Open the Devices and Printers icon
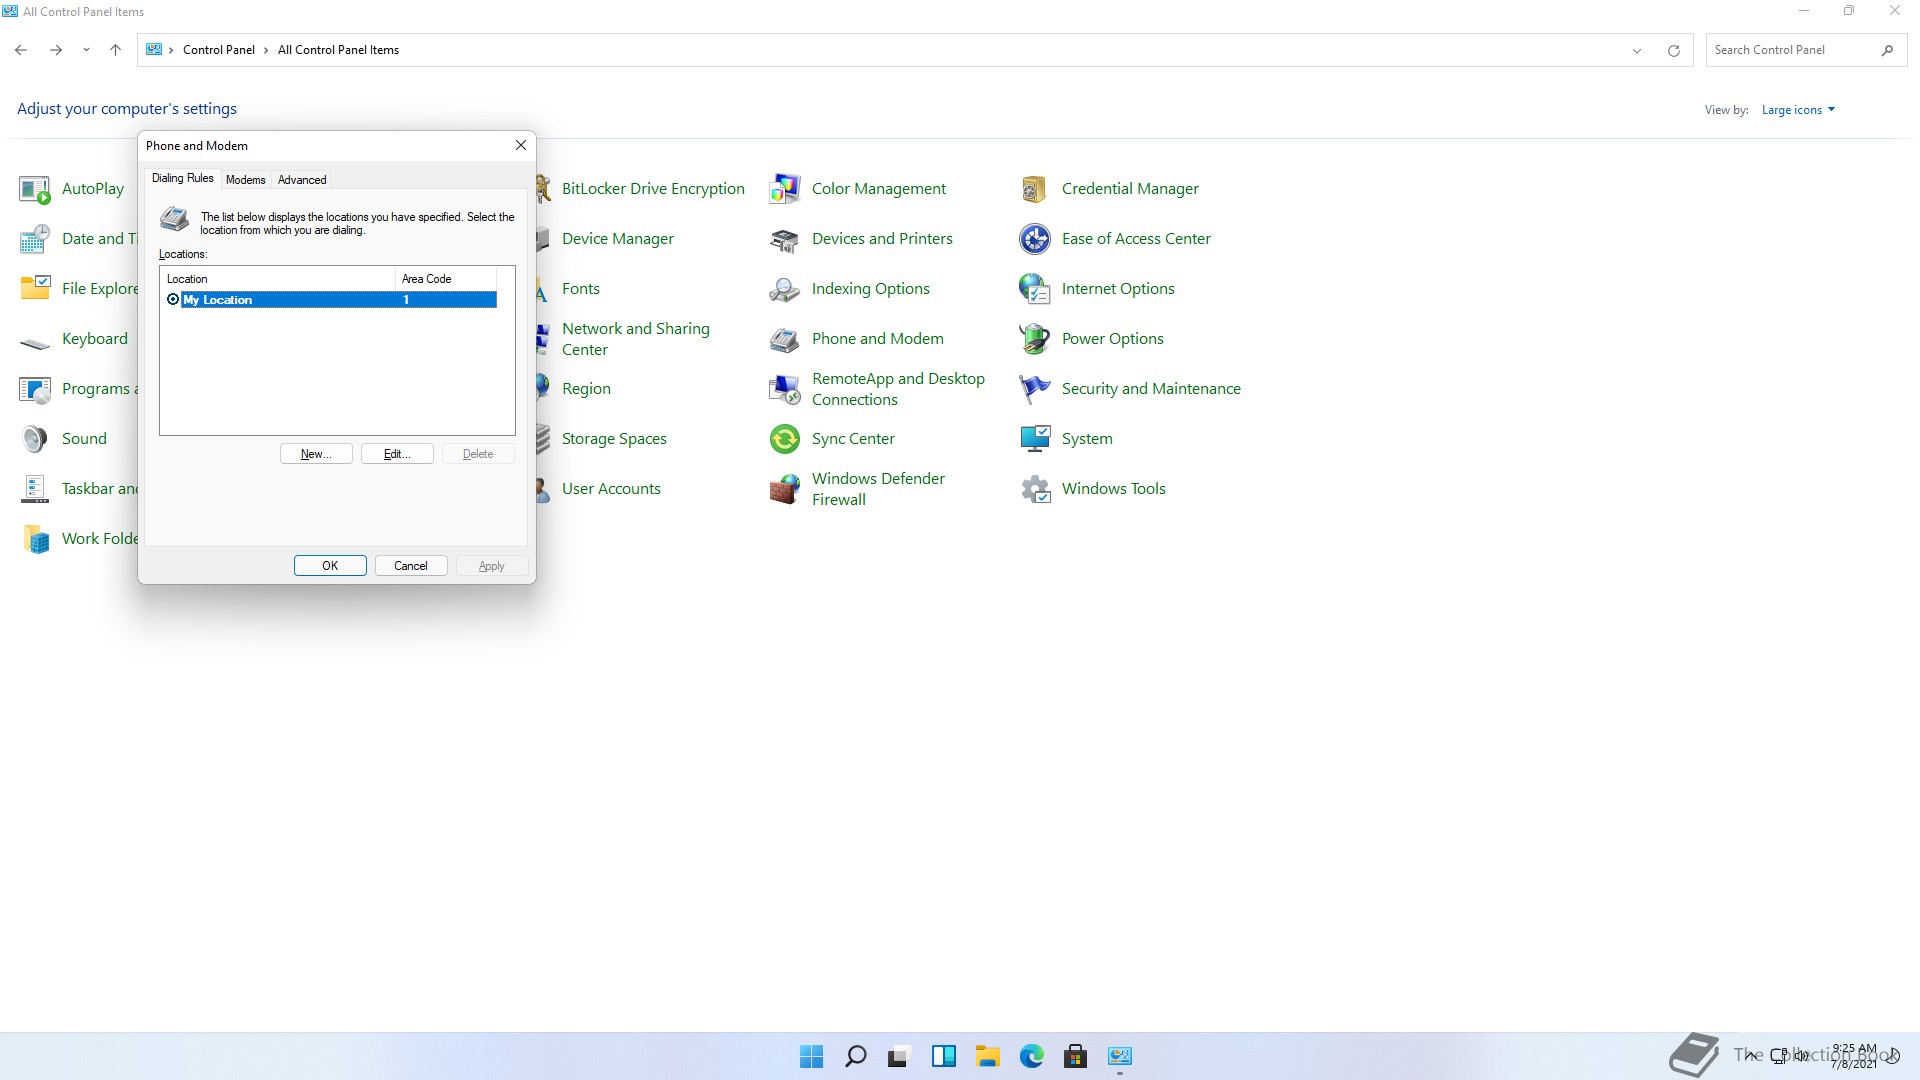 coord(785,239)
